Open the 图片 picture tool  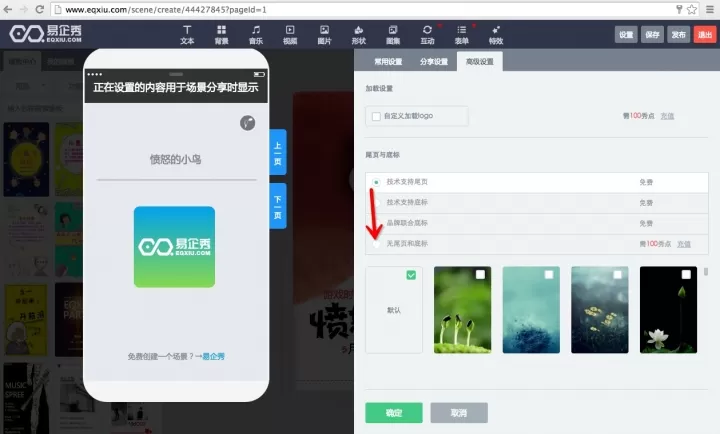(324, 35)
